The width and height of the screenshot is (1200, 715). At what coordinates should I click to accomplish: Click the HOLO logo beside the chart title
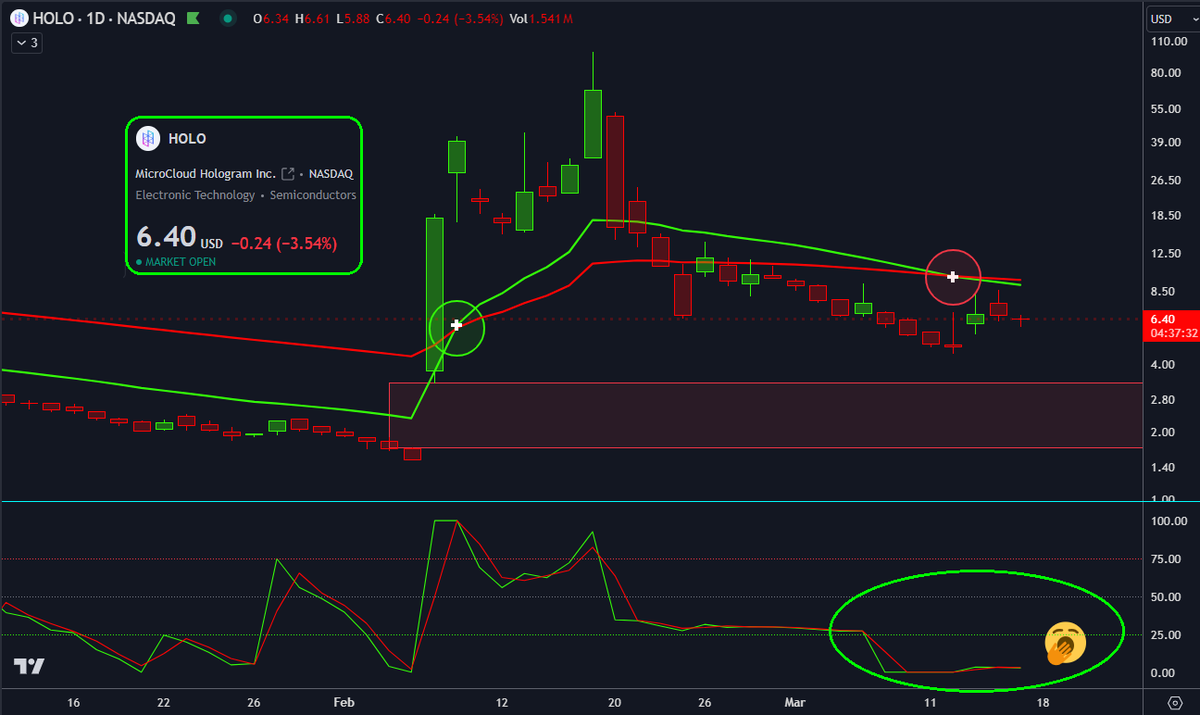pos(20,18)
